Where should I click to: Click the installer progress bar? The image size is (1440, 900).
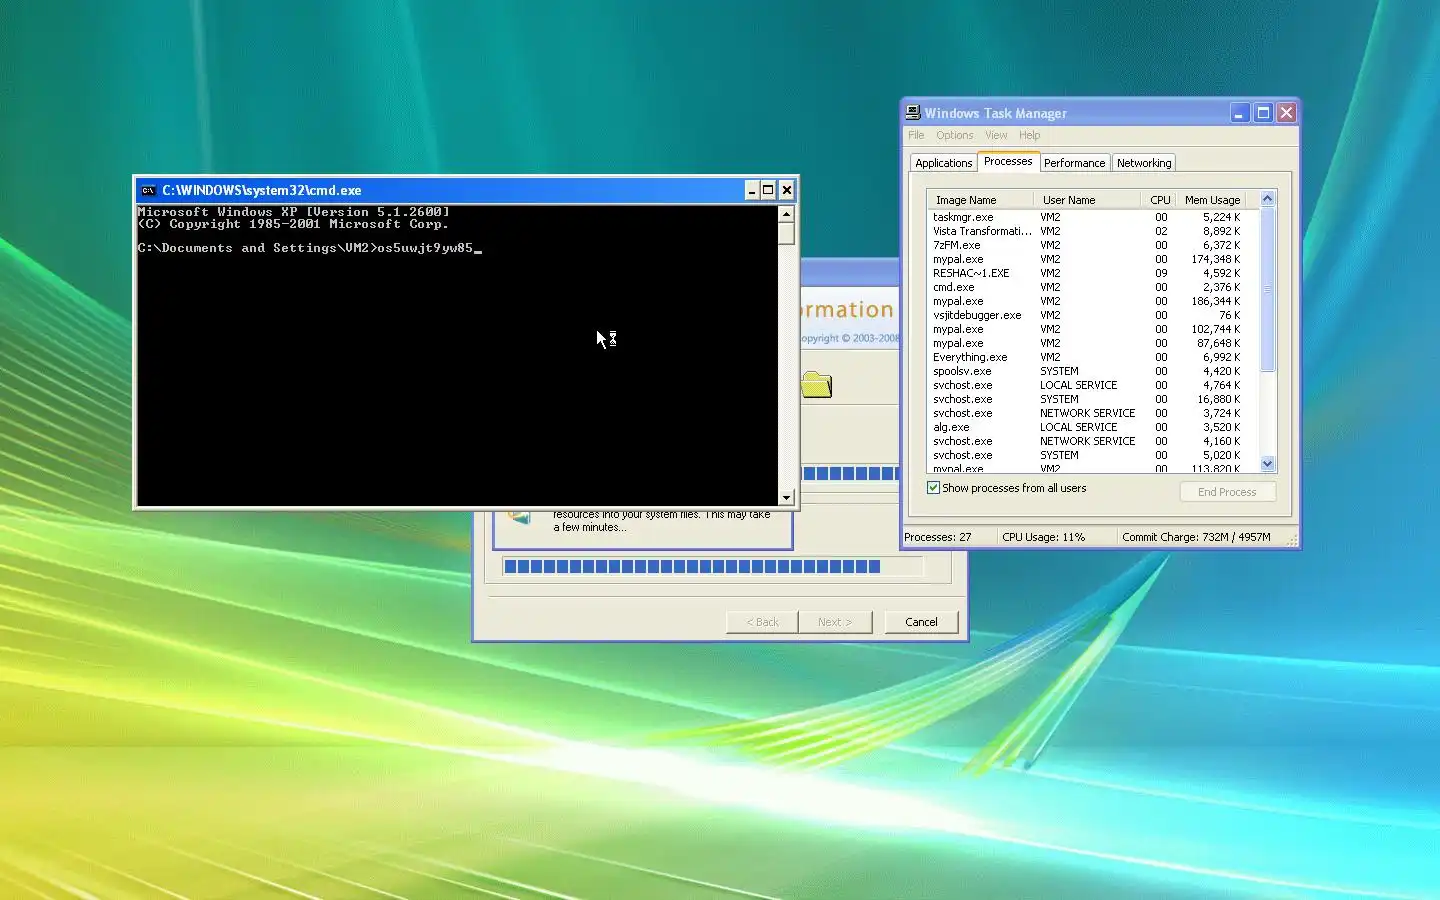tap(712, 567)
